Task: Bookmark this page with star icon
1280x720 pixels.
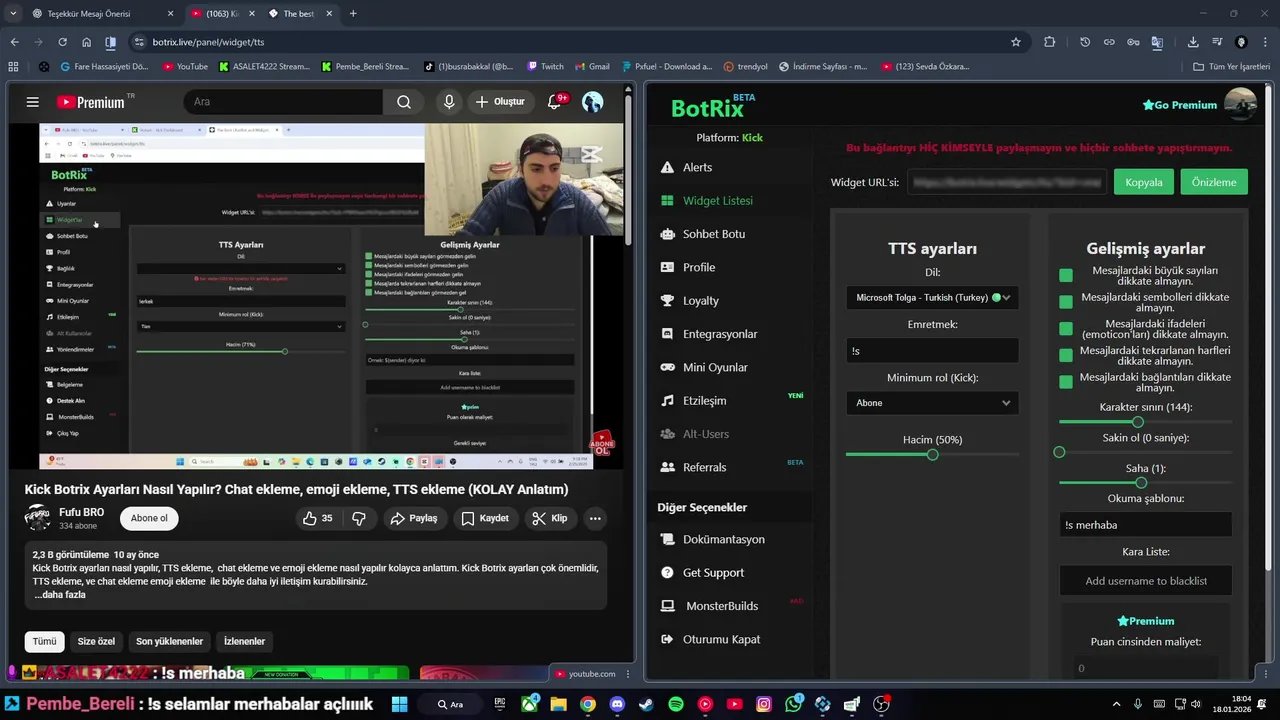Action: pyautogui.click(x=1016, y=42)
